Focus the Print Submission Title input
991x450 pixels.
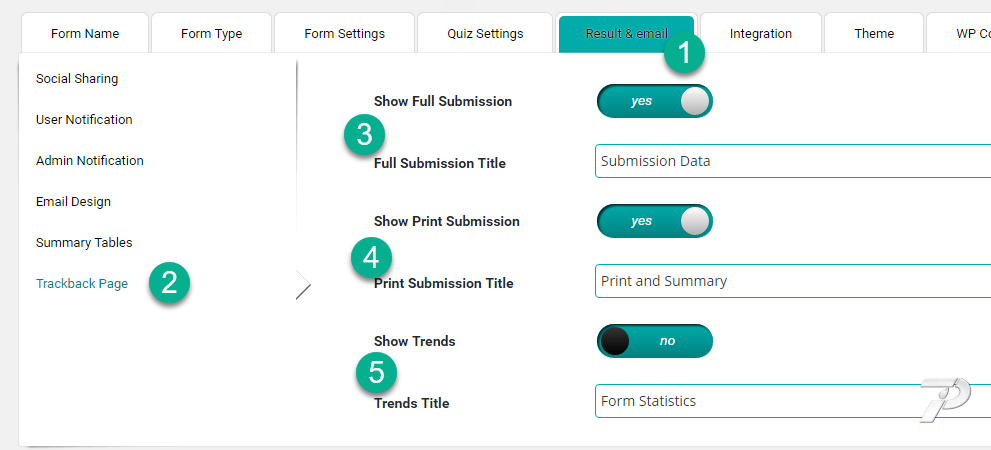pos(793,281)
